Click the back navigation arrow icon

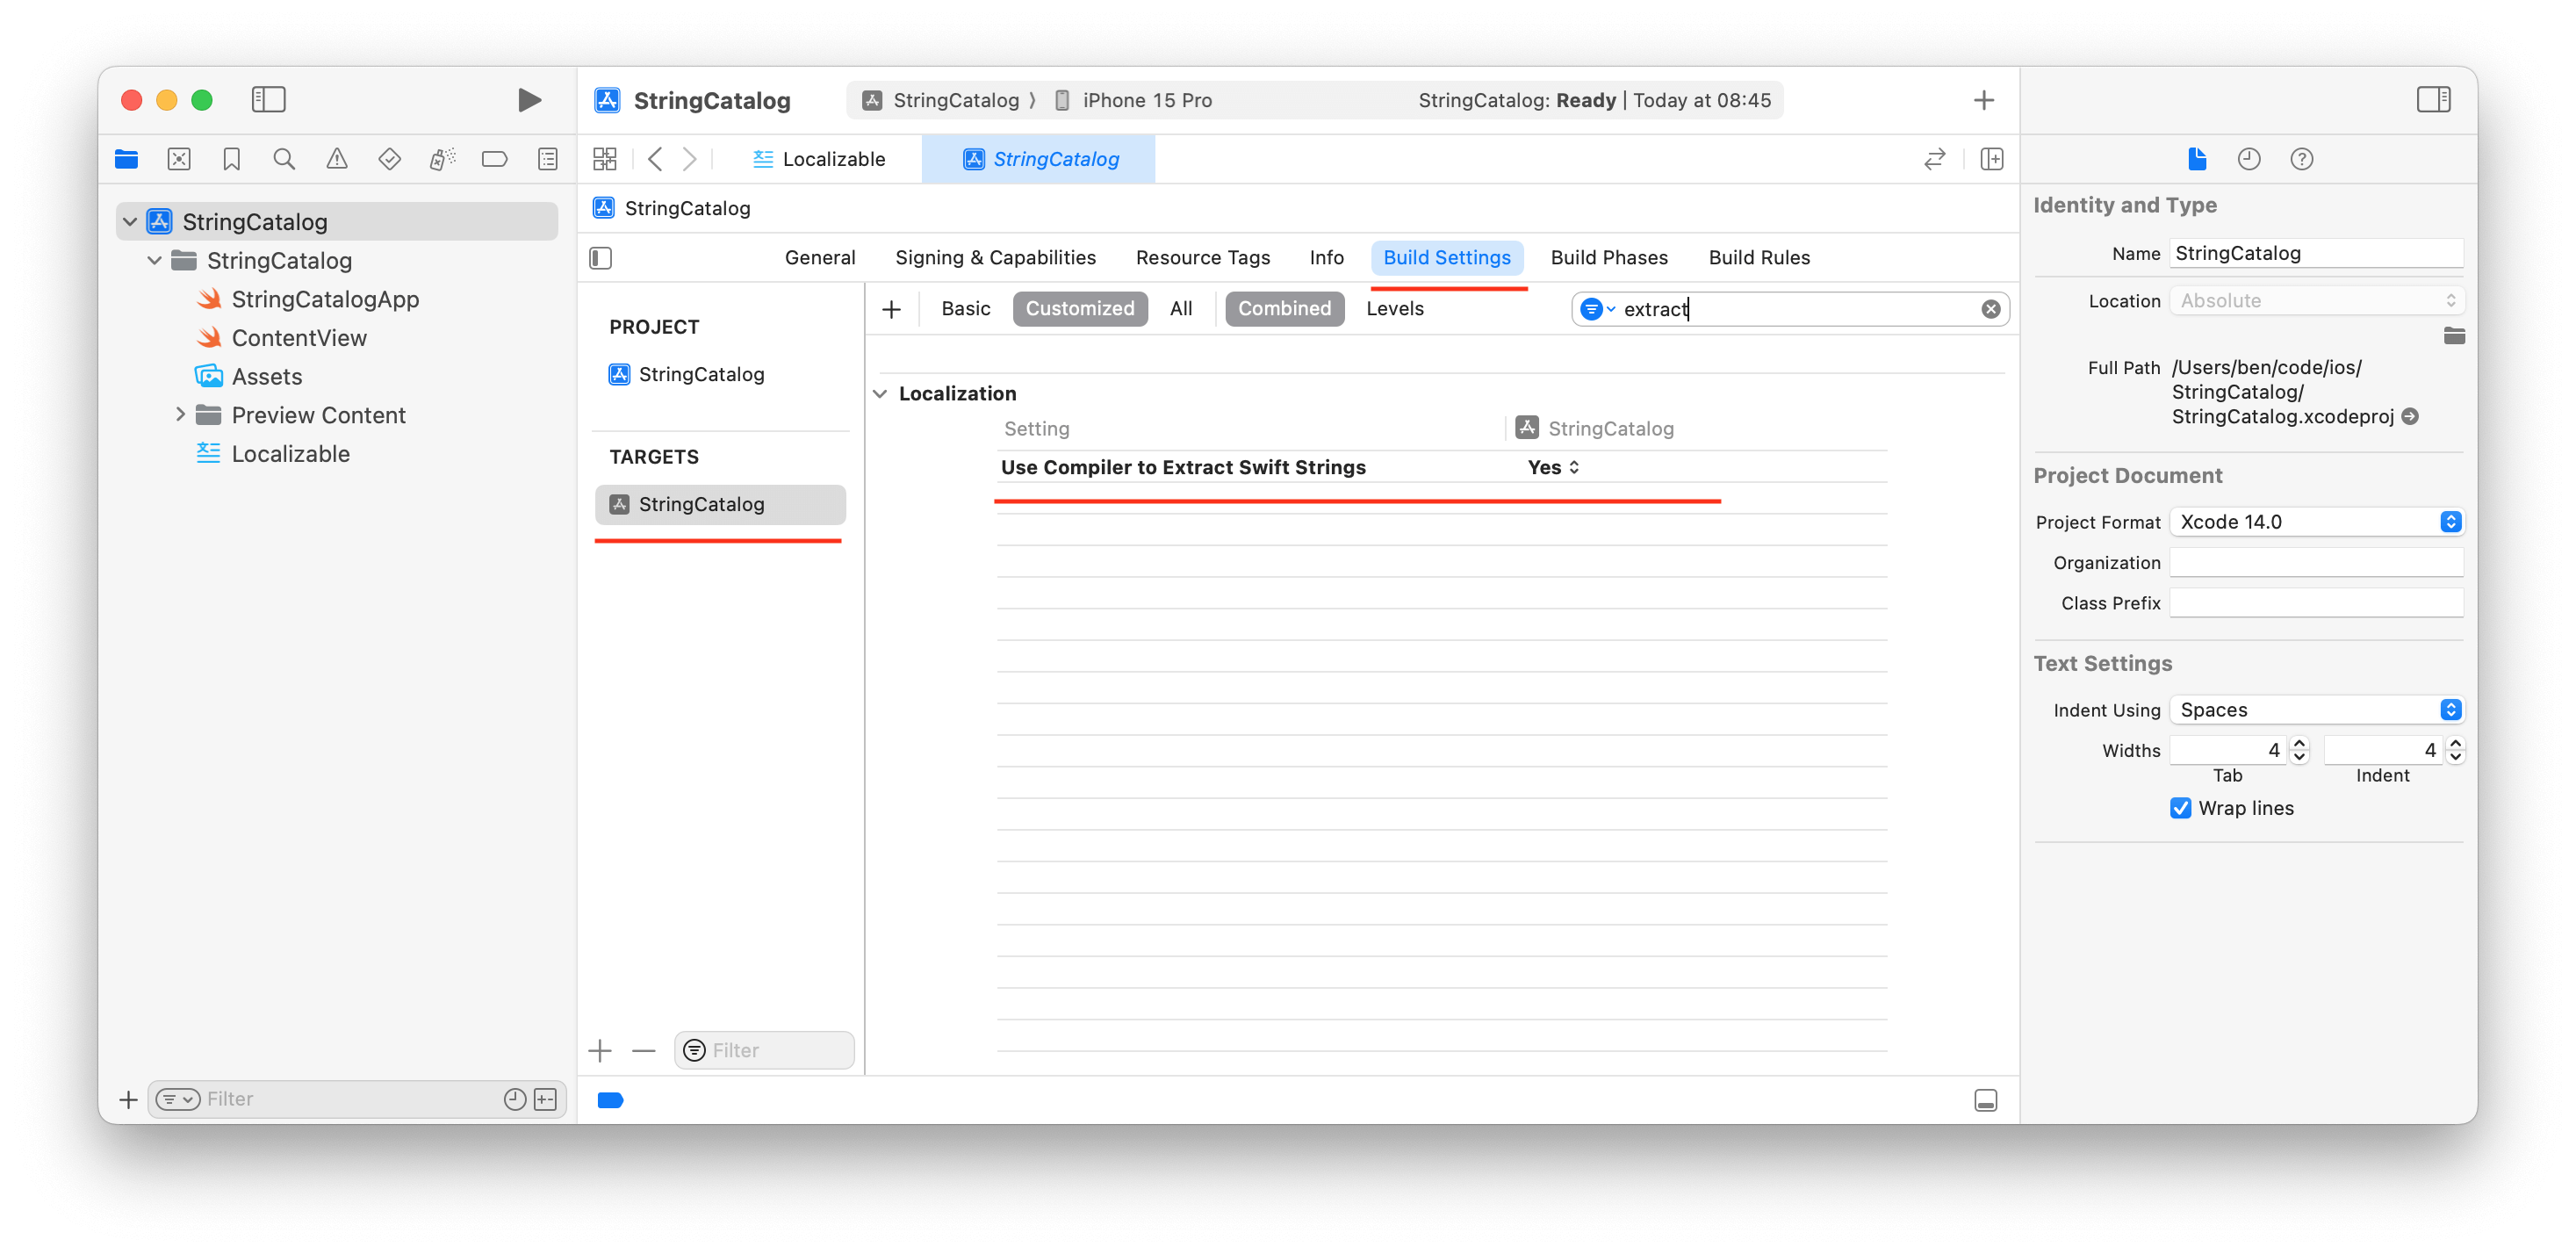pyautogui.click(x=656, y=160)
